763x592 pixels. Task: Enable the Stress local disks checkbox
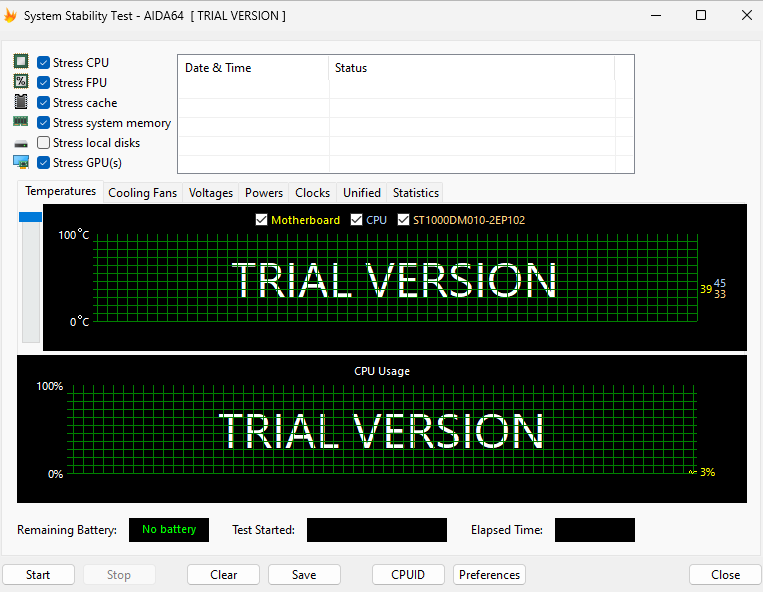pyautogui.click(x=43, y=143)
